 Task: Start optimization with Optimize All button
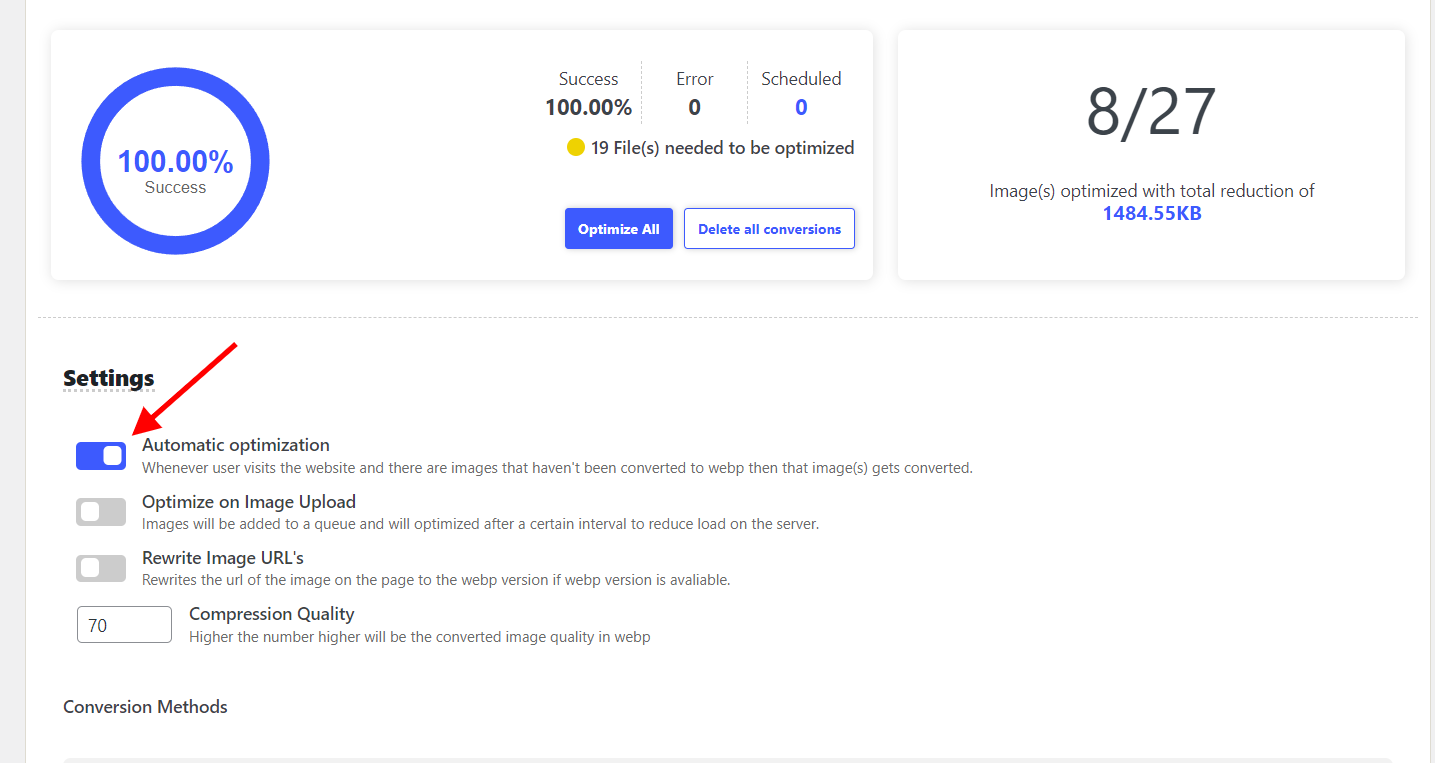point(619,229)
